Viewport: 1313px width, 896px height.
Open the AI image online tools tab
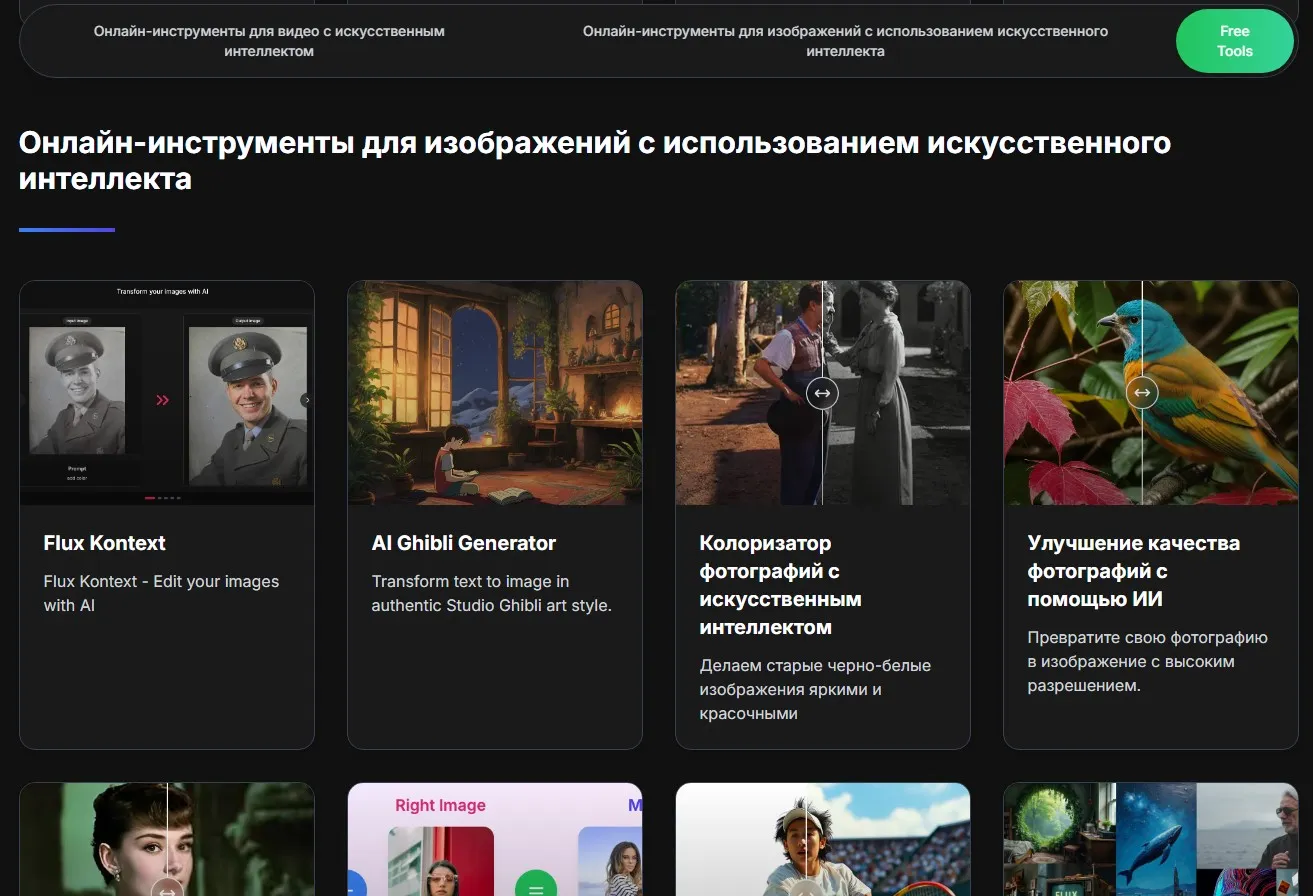tap(845, 41)
